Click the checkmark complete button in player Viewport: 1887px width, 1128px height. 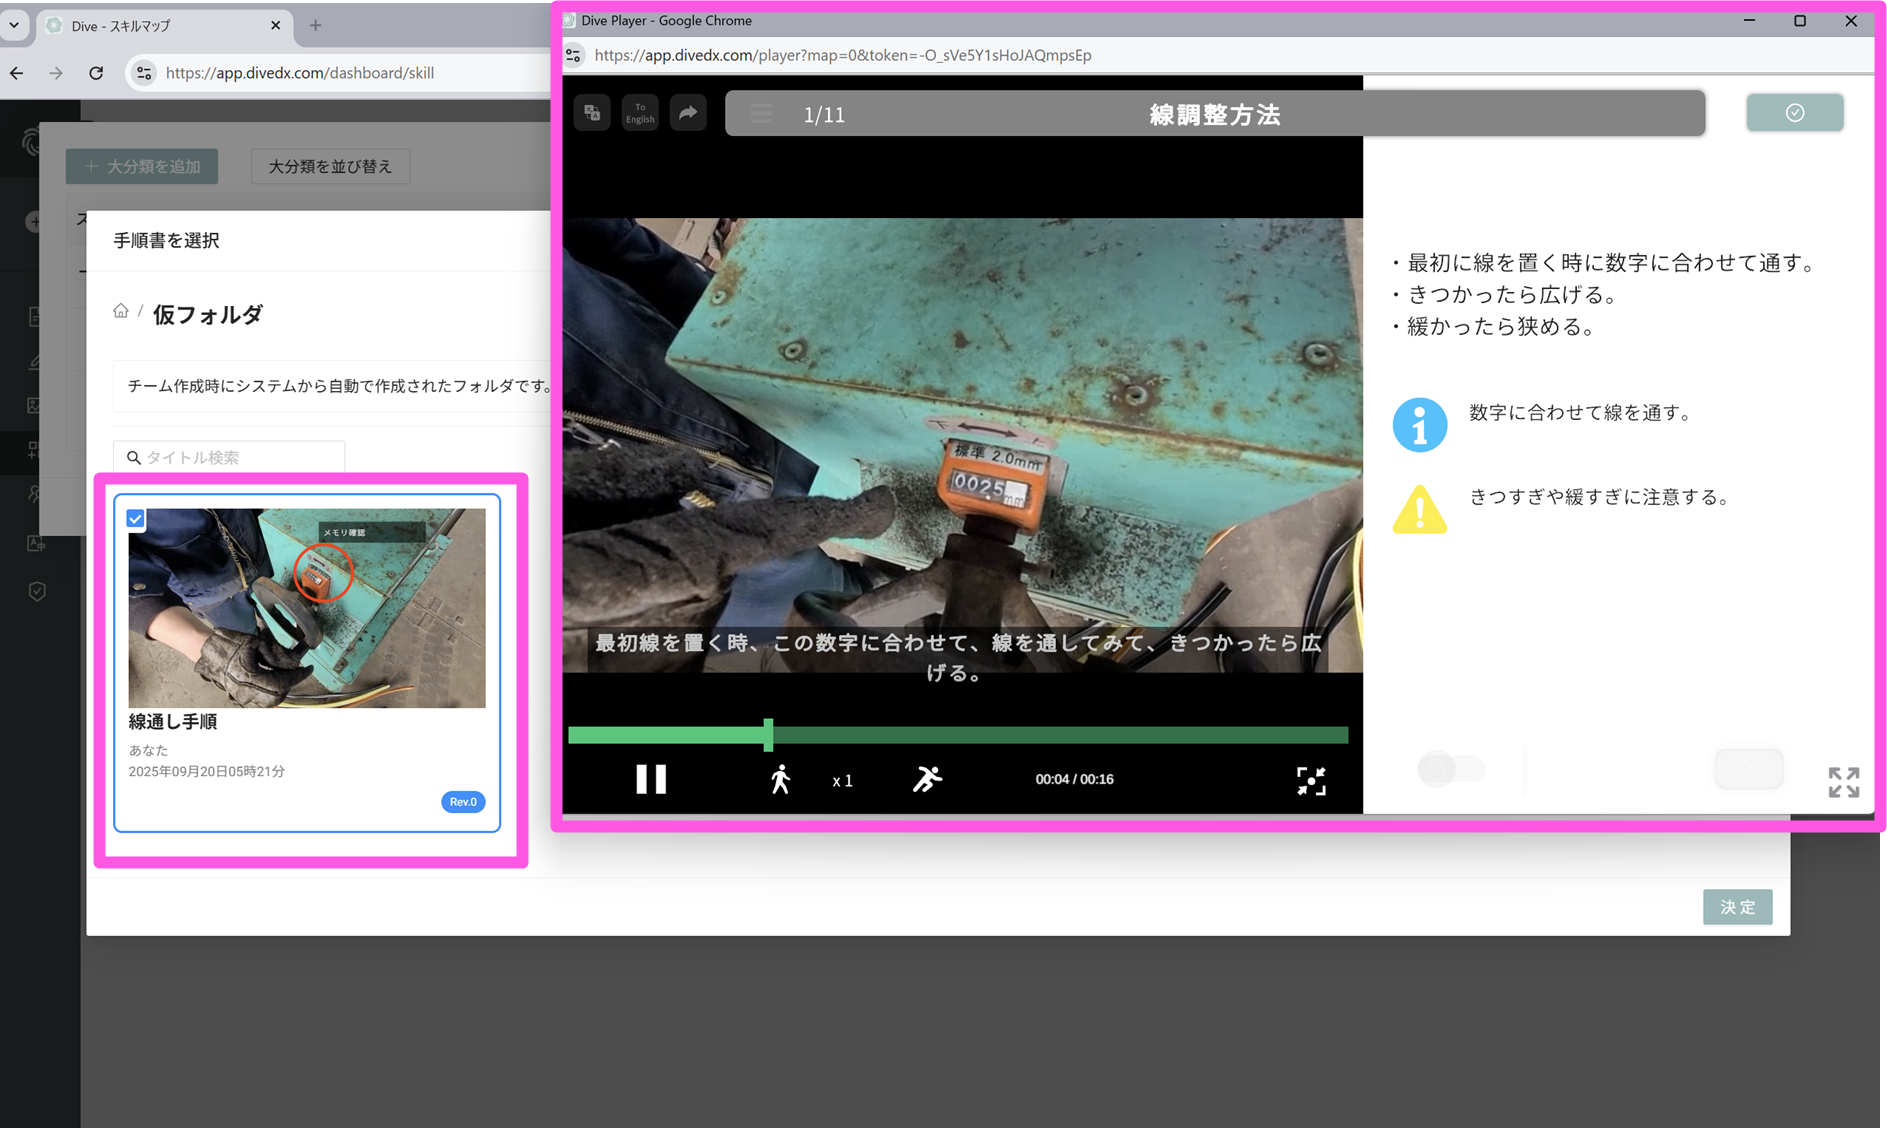1794,113
